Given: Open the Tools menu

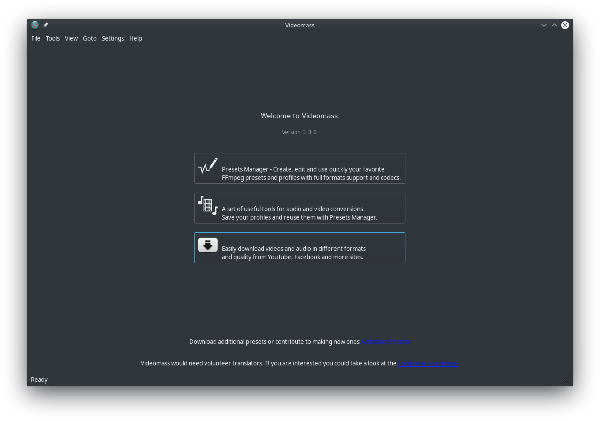Looking at the screenshot, I should click(x=53, y=38).
